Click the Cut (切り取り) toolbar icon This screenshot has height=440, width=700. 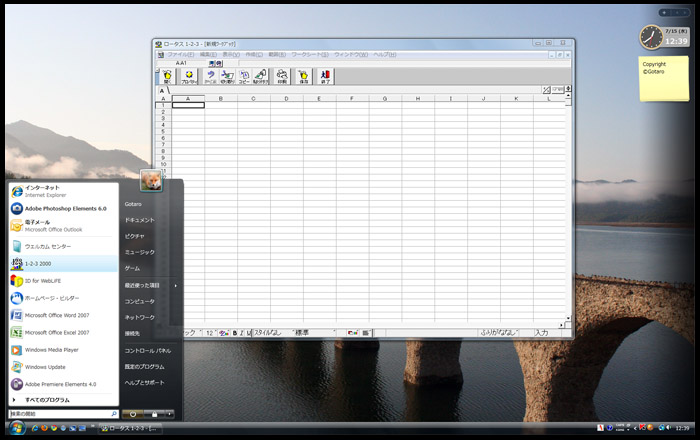(x=227, y=76)
